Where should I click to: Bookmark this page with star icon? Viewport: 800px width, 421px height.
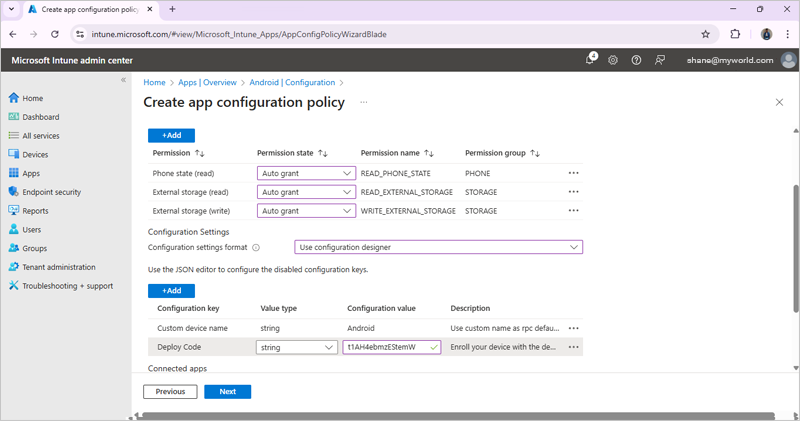point(706,34)
